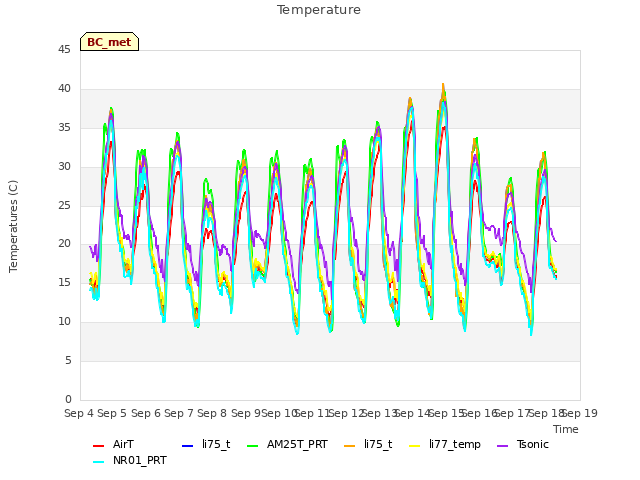Image resolution: width=640 pixels, height=480 pixels.
Task: Click the y-axis tick label 45
Action: pos(64,50)
